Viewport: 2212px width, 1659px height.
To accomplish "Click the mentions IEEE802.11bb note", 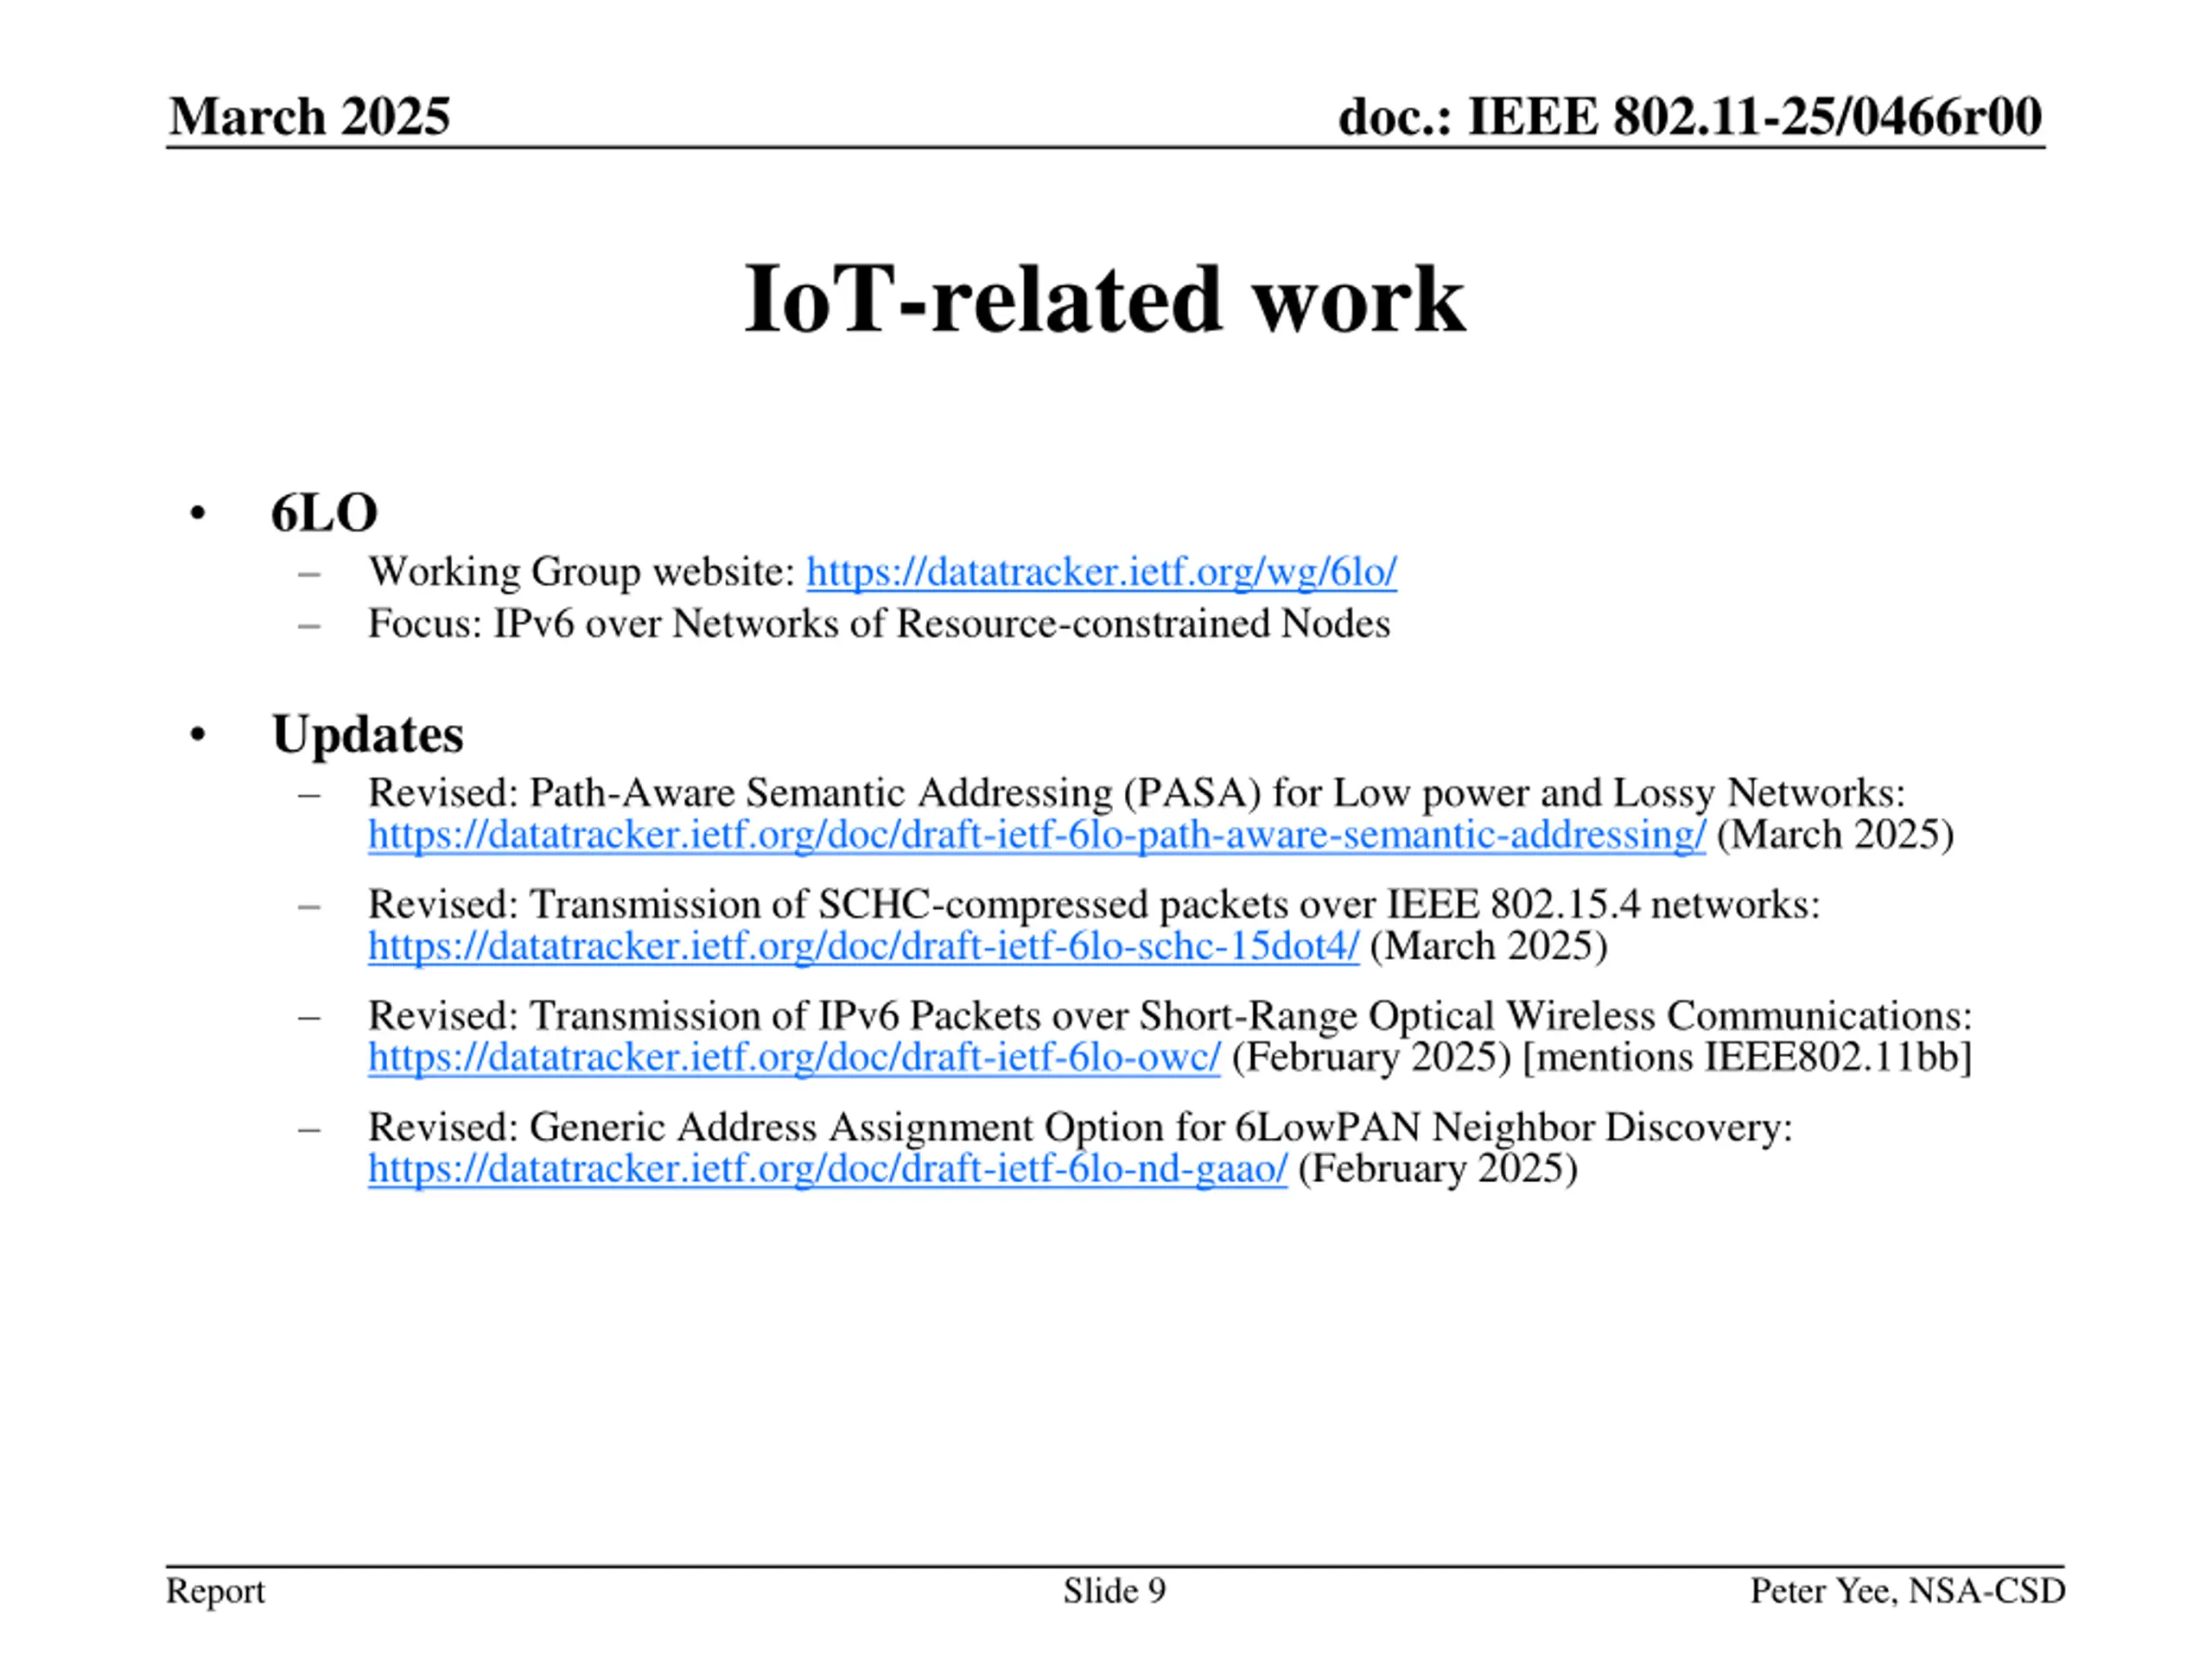I will coord(1746,1057).
